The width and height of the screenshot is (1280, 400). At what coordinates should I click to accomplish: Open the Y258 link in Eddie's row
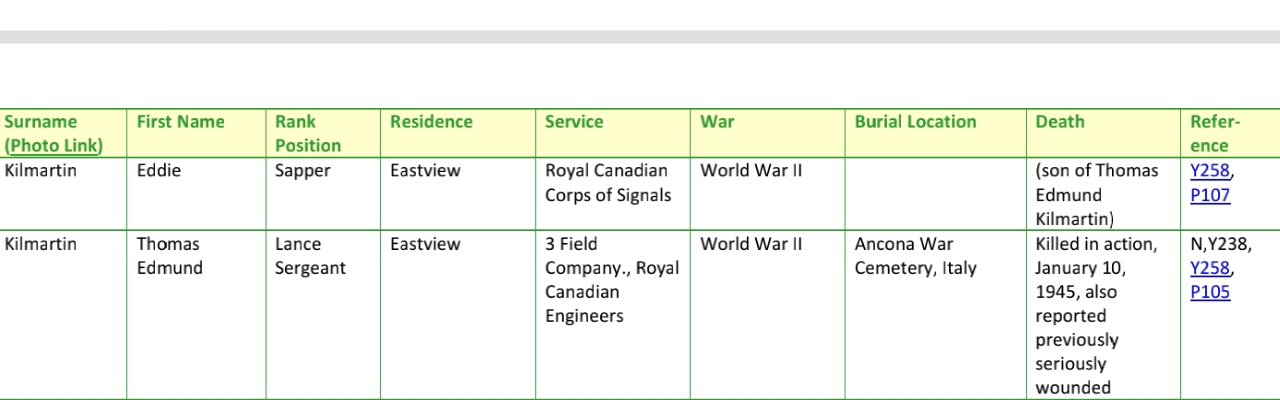click(1209, 171)
